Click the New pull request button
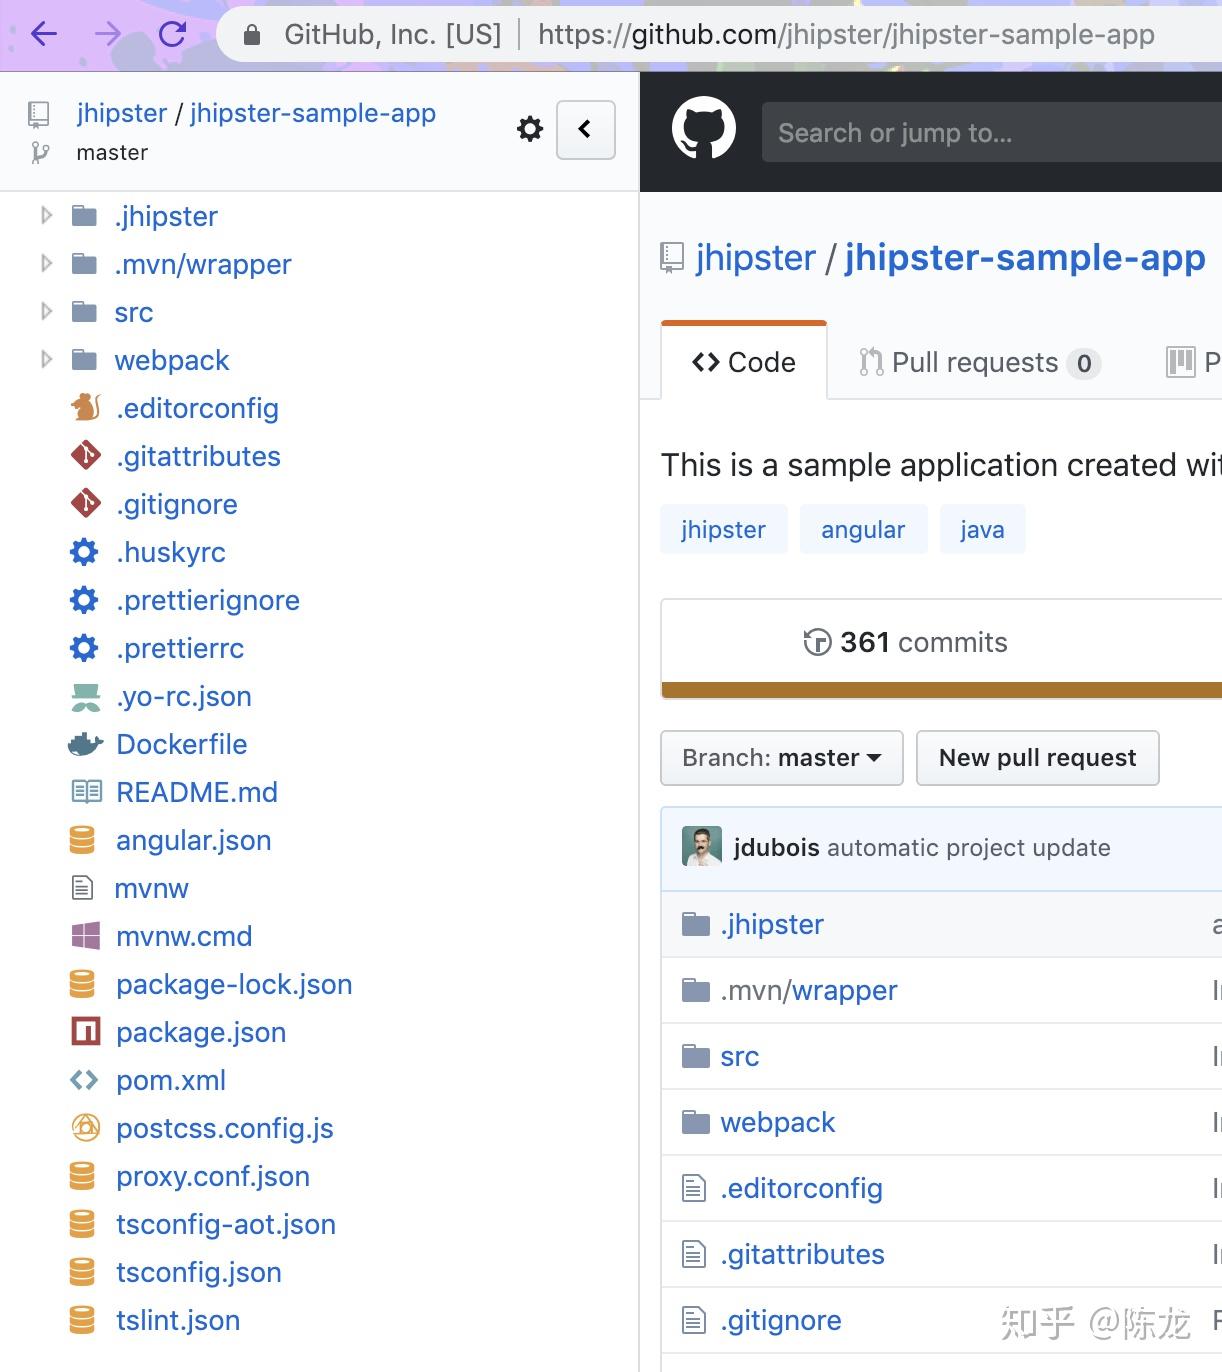 [x=1037, y=758]
